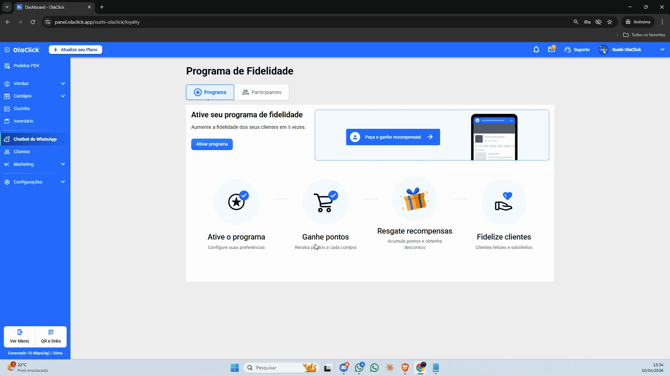Image resolution: width=670 pixels, height=376 pixels.
Task: Bookmark page with the star icon
Action: point(610,22)
